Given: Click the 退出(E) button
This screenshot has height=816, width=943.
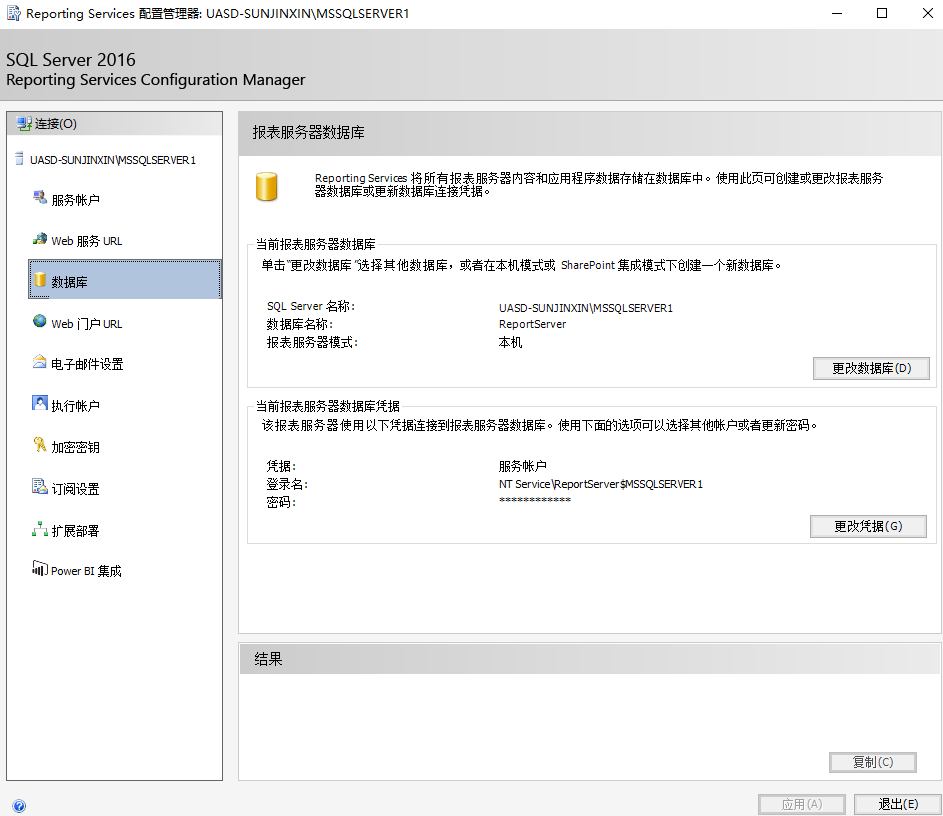Looking at the screenshot, I should (897, 803).
